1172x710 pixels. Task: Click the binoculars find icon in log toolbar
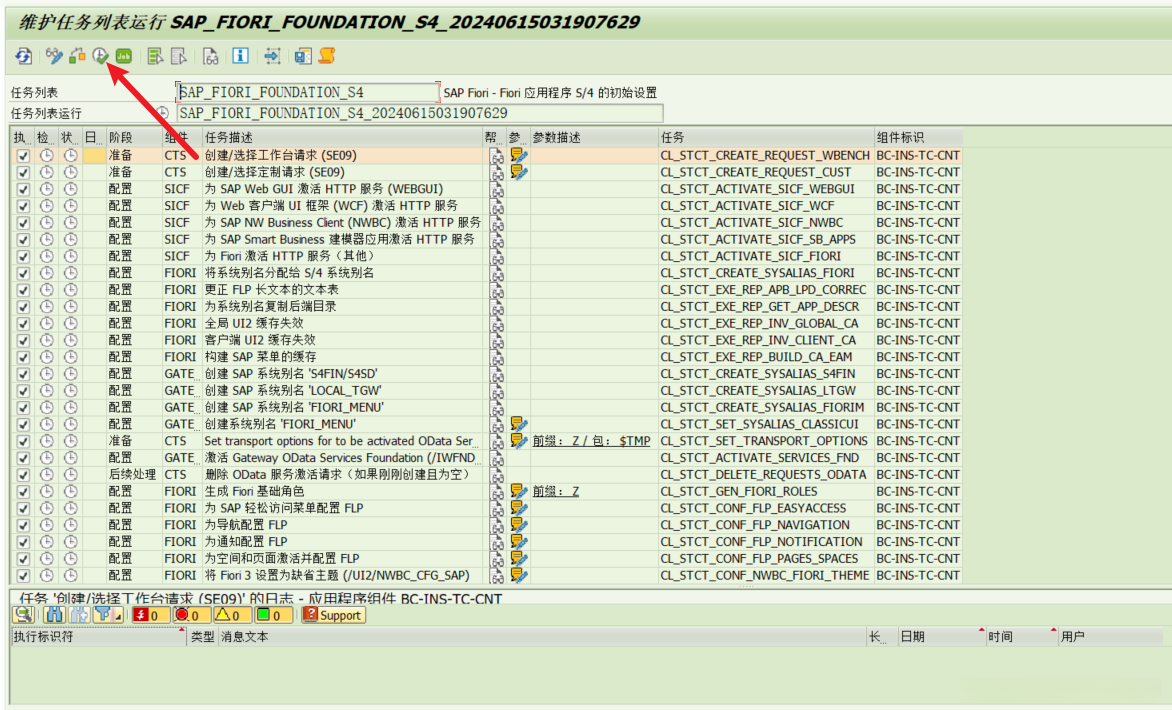[x=54, y=615]
